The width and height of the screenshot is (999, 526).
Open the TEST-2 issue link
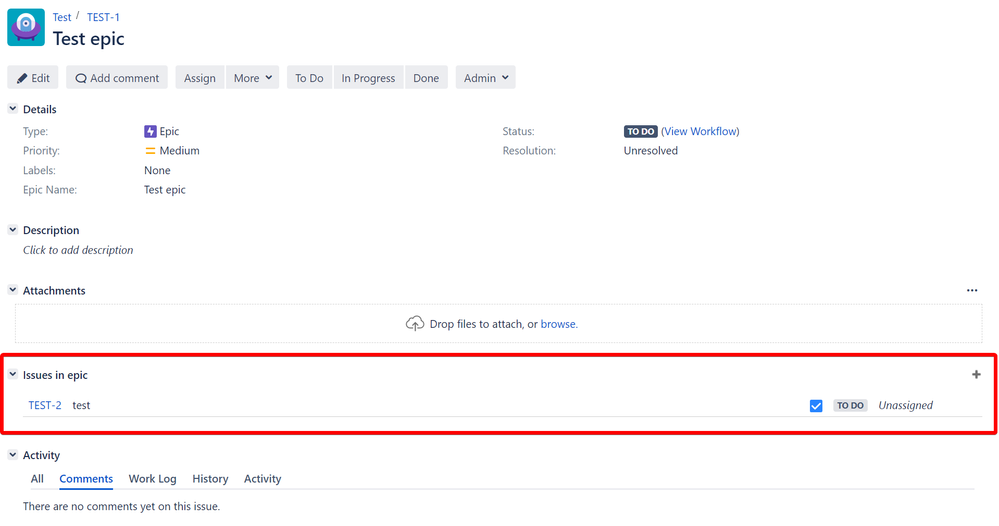45,405
